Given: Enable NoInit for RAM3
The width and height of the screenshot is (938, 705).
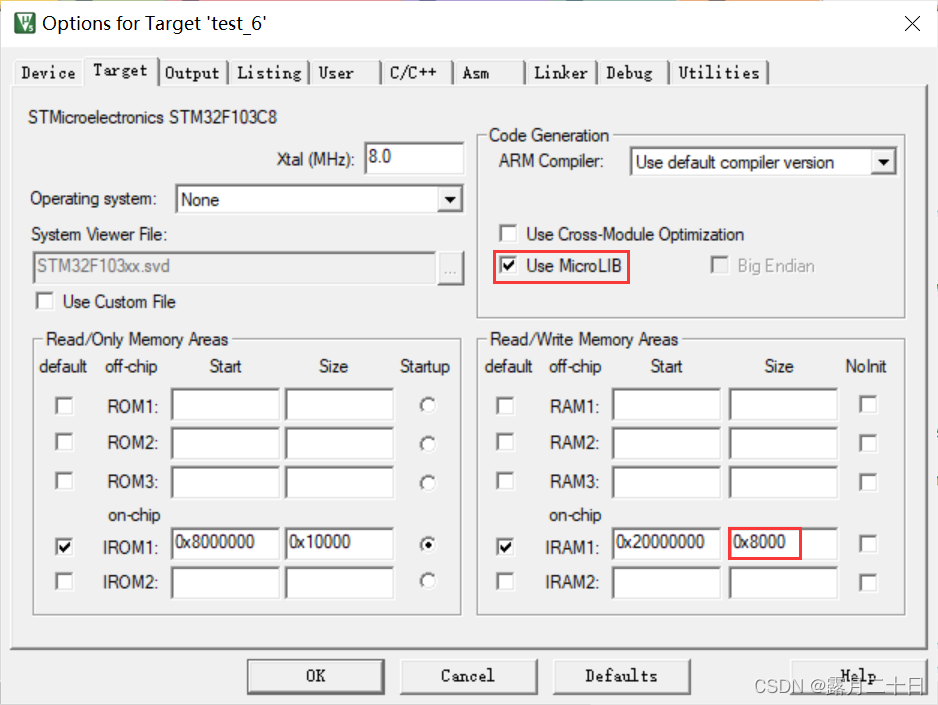Looking at the screenshot, I should click(x=868, y=482).
